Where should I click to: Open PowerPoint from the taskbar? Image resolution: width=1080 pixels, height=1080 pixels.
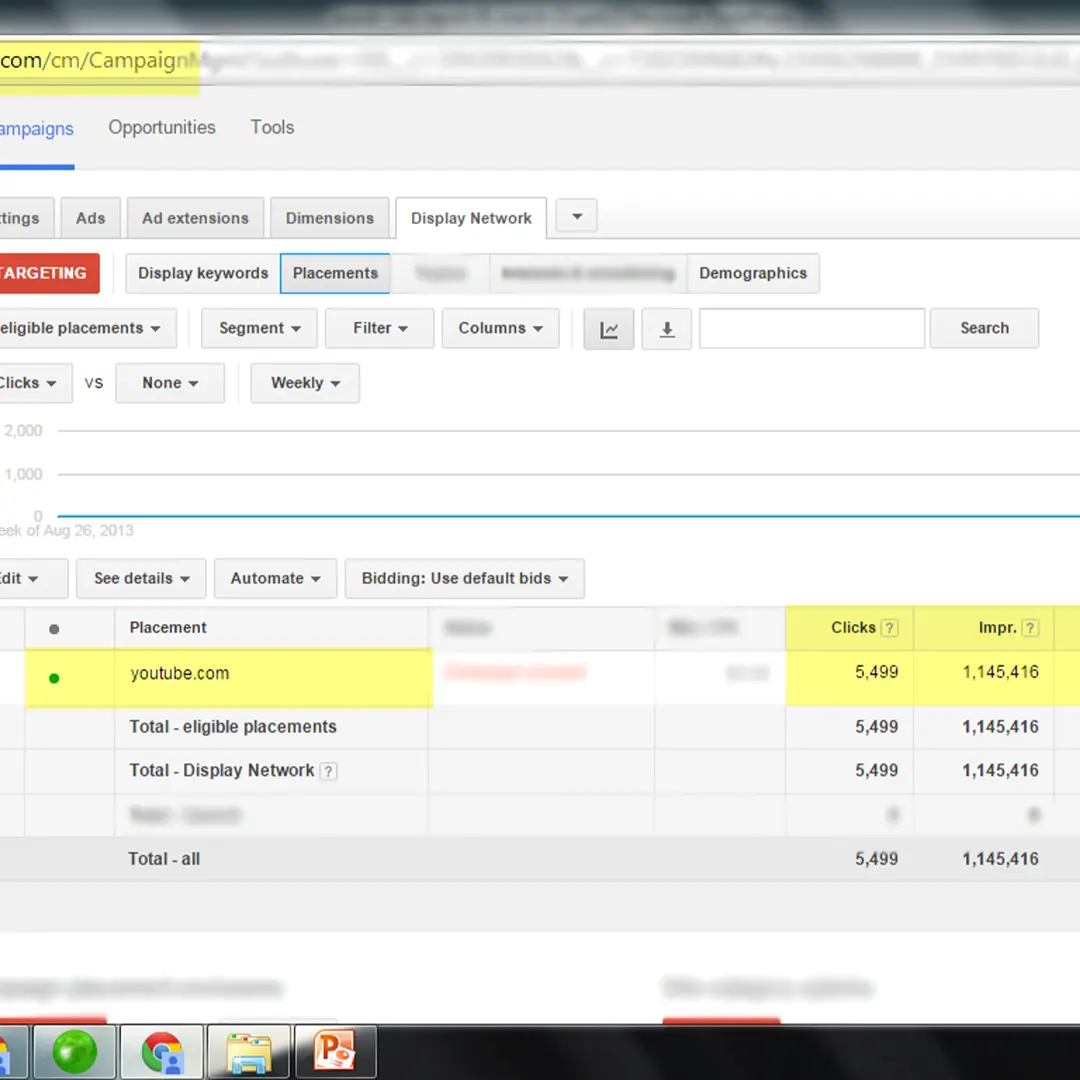(x=334, y=1052)
